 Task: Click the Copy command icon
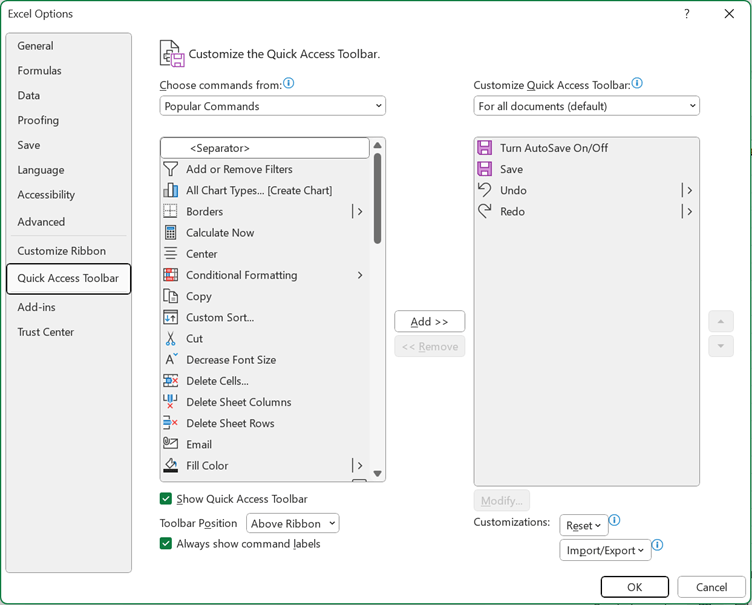(x=170, y=296)
